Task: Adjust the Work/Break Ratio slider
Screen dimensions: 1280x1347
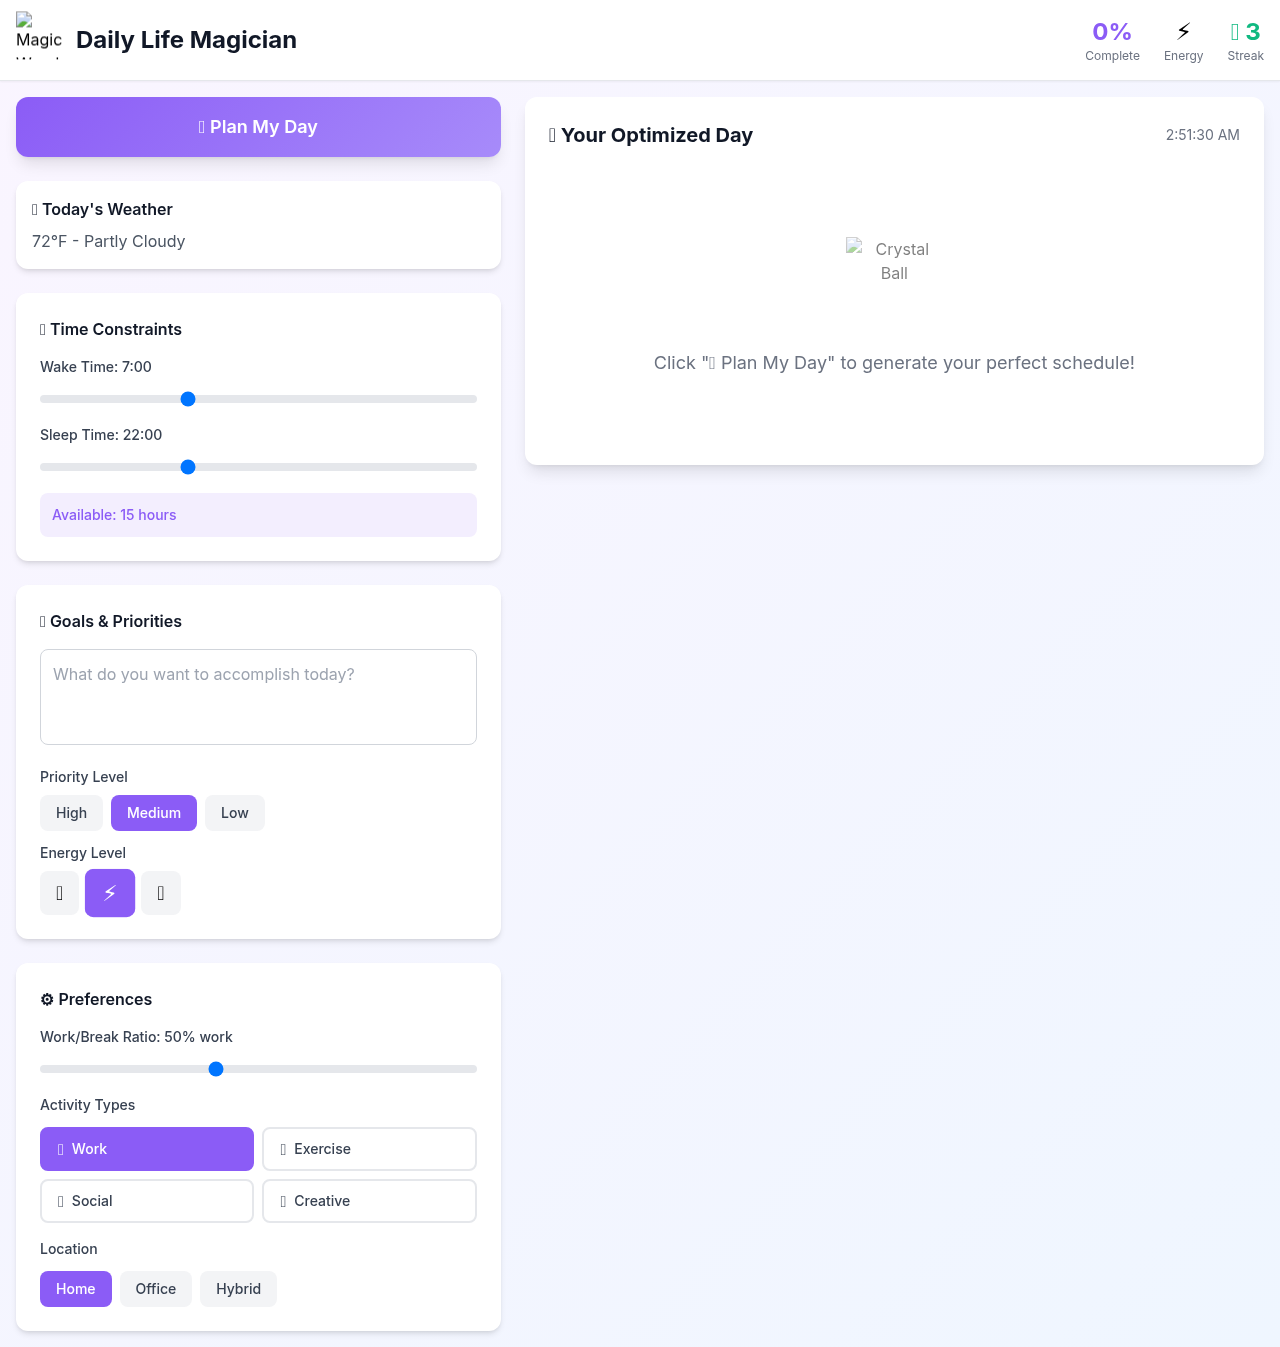Action: pos(216,1069)
